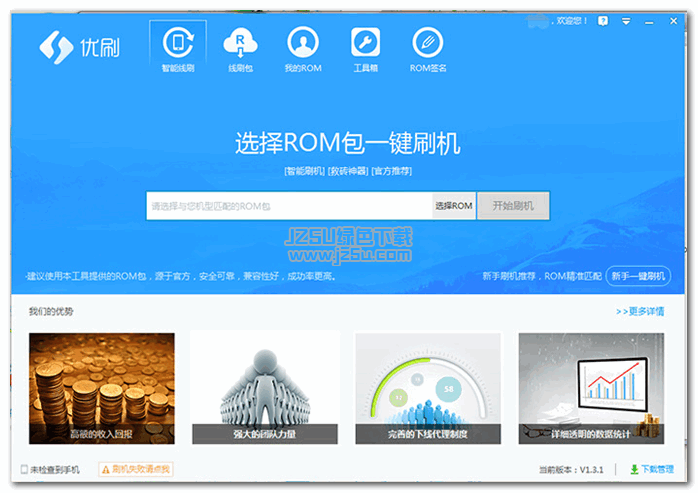Click the ROM package path input field

[289, 206]
